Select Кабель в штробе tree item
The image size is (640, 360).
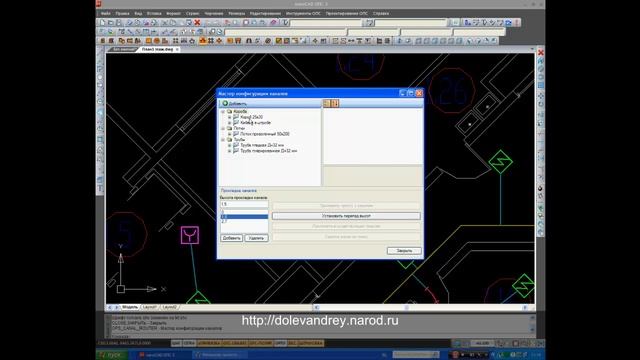(x=256, y=123)
